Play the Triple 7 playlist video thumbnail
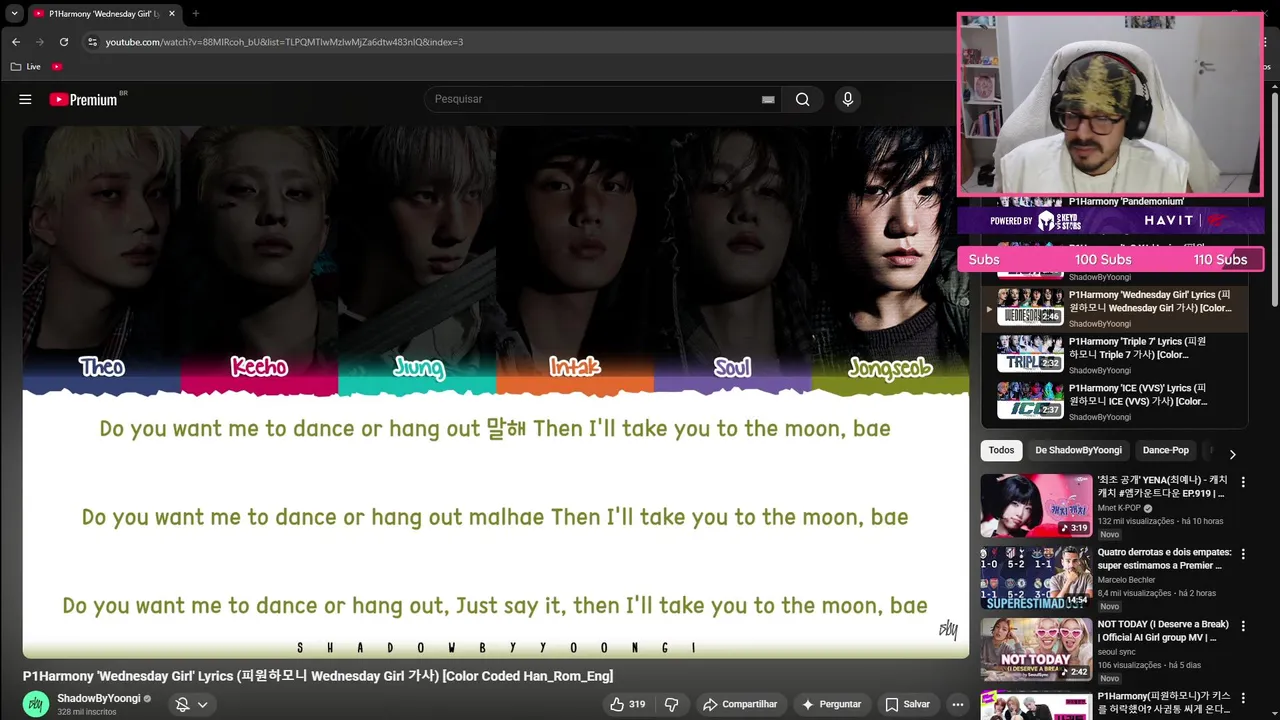The width and height of the screenshot is (1280, 720). pos(1030,355)
